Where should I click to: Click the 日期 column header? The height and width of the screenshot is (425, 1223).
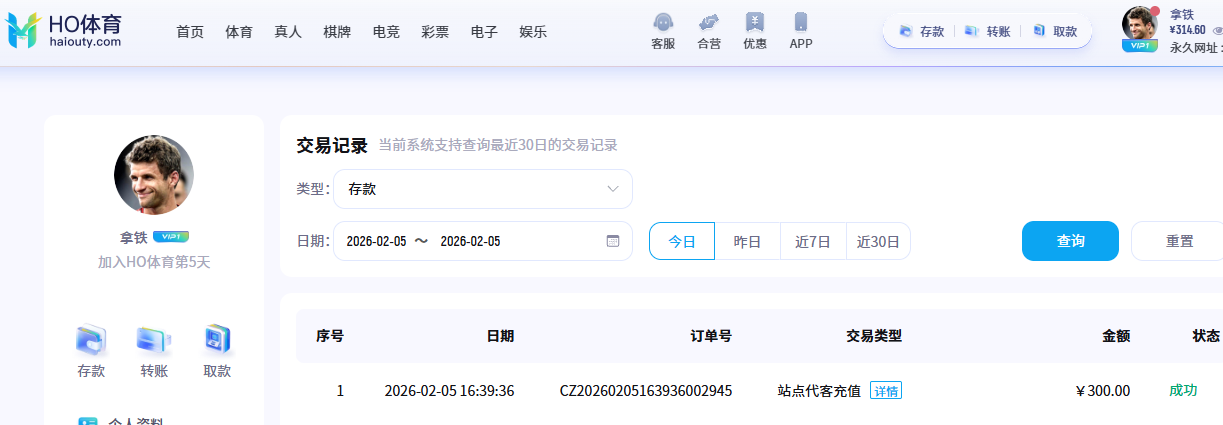coord(500,336)
